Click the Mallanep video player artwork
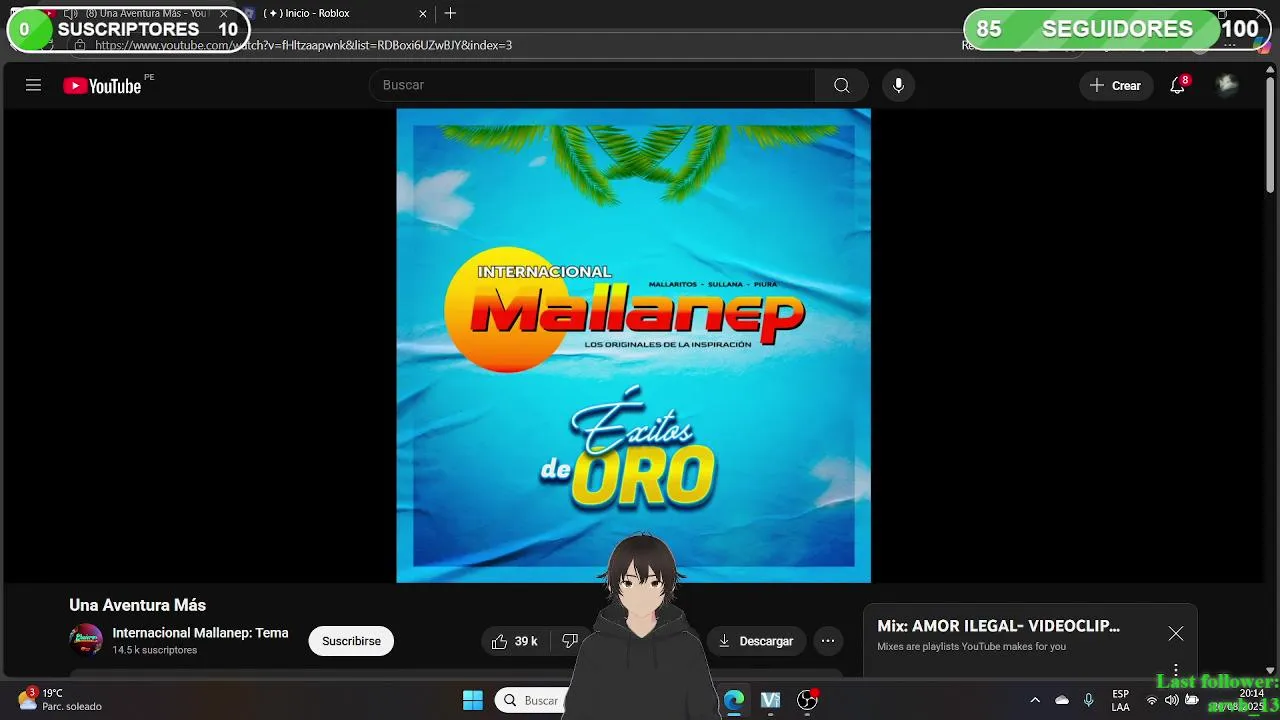 point(633,345)
